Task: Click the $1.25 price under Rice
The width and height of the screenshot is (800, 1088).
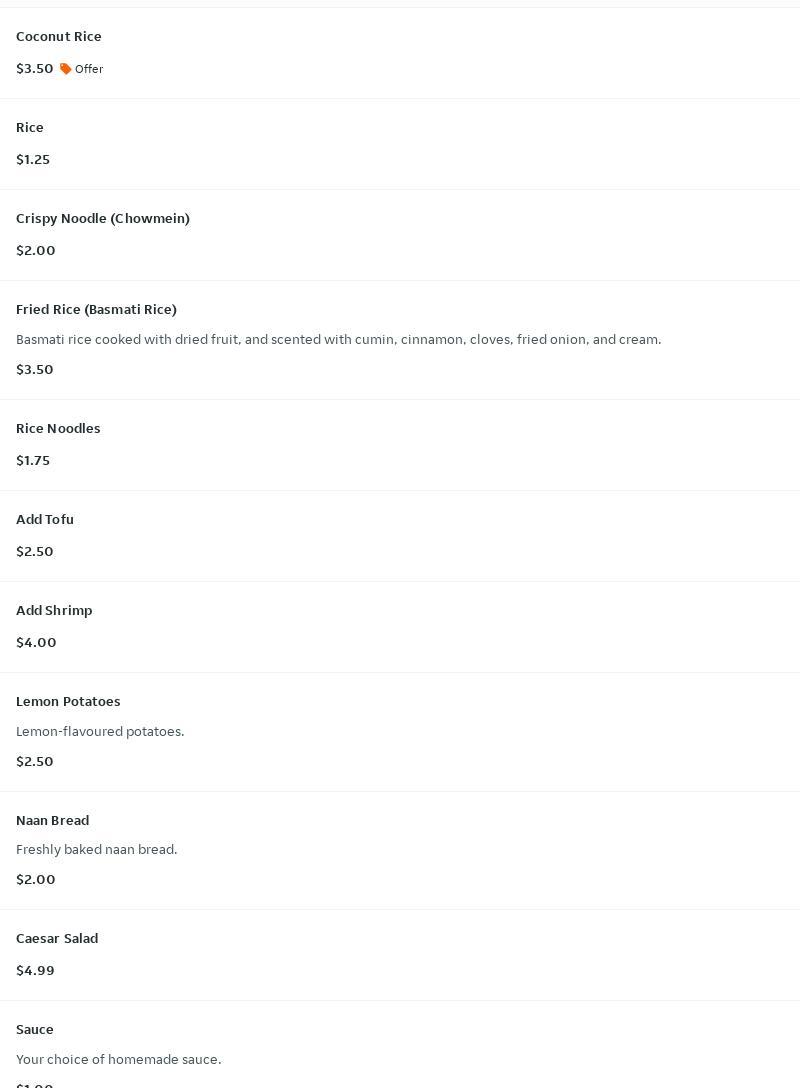Action: 33,160
